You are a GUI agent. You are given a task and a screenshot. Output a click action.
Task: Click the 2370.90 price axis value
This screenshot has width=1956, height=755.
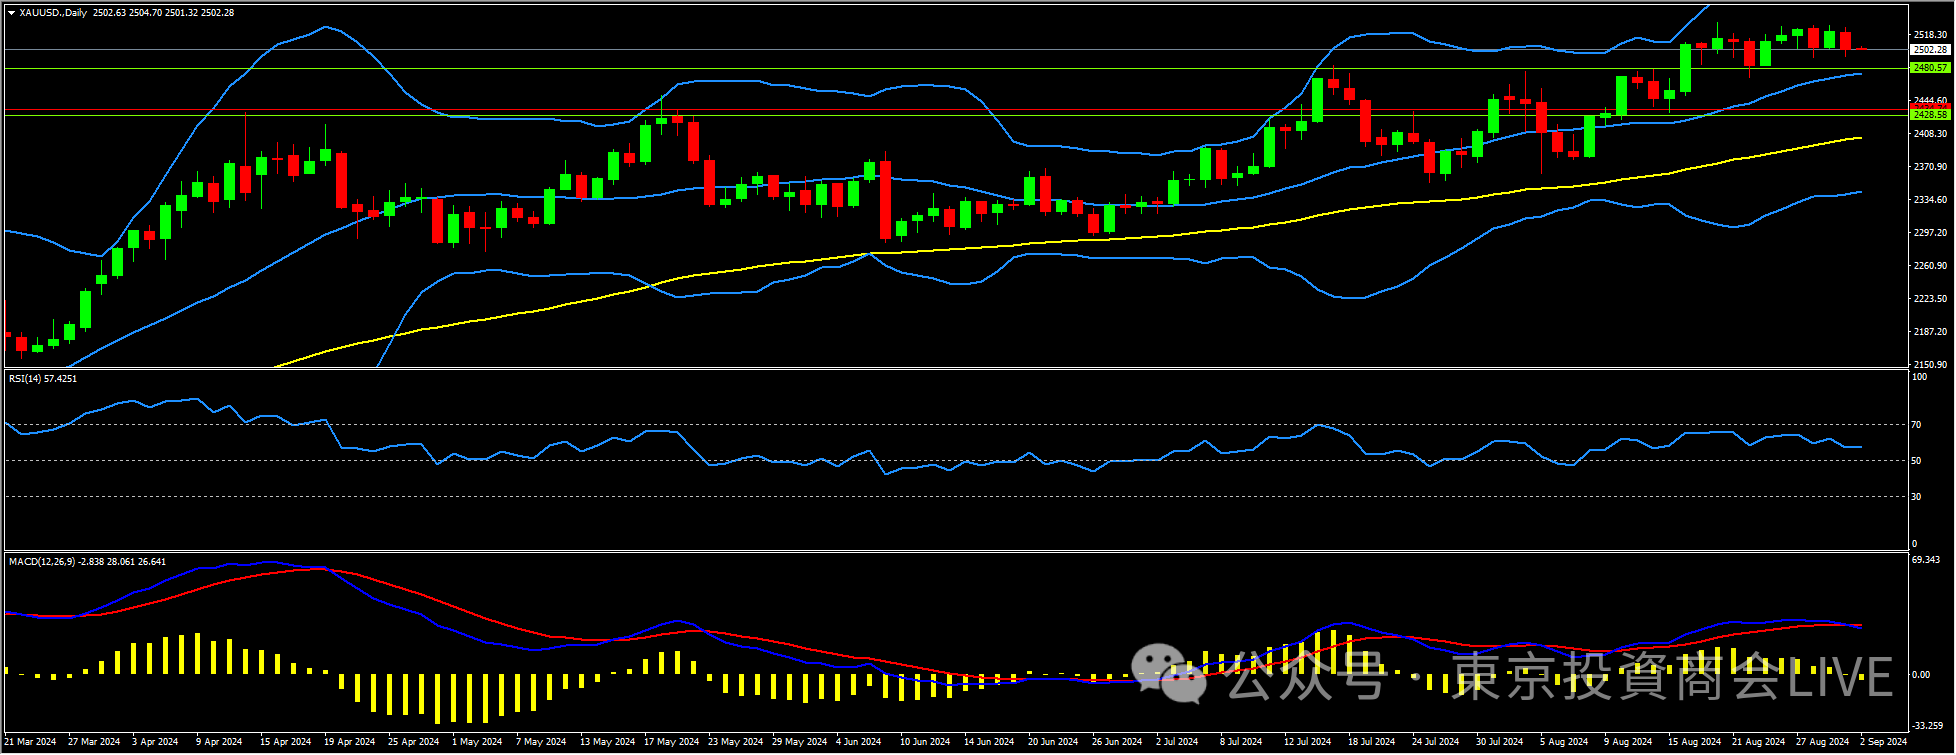pos(1929,166)
